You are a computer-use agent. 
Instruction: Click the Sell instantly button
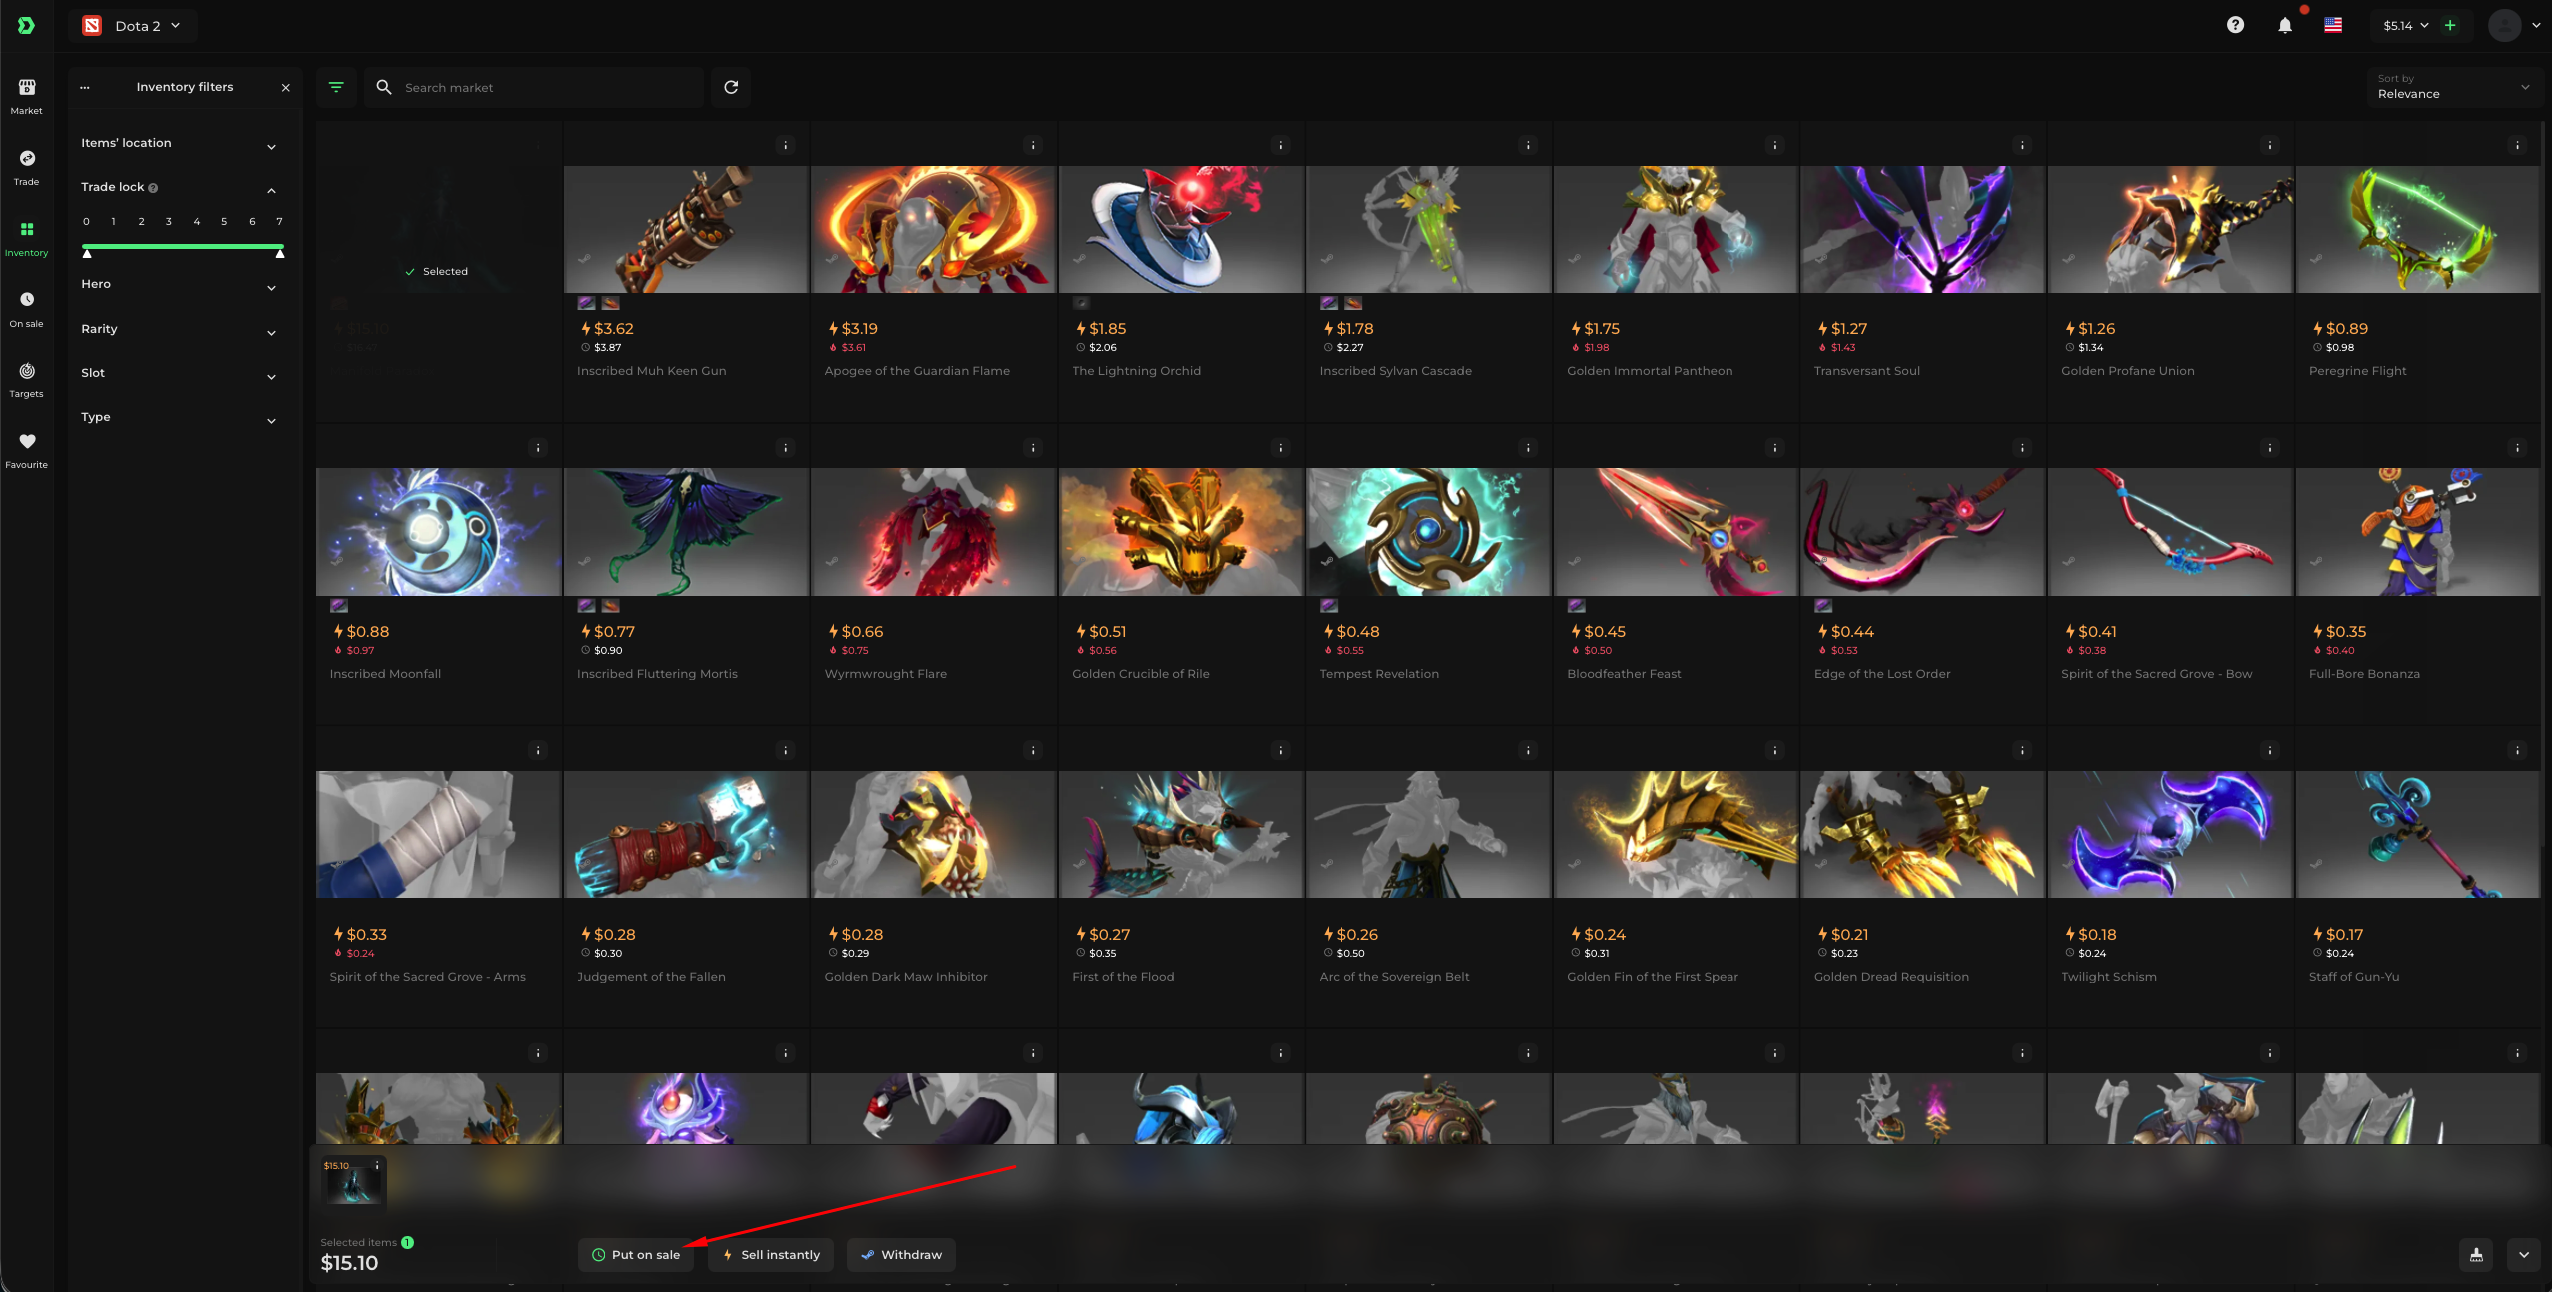pos(771,1255)
